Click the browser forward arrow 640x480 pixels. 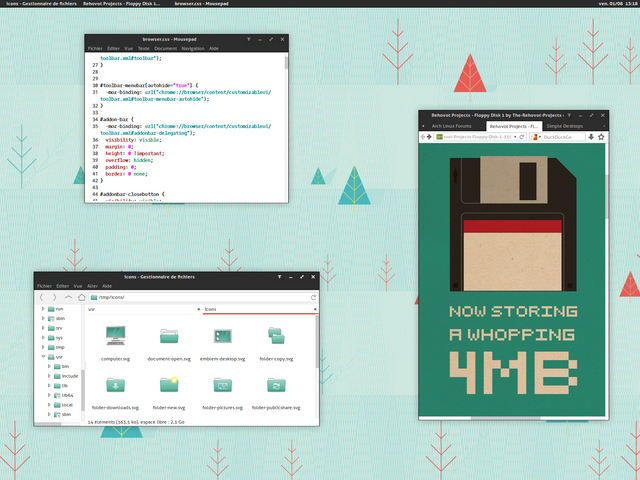tap(429, 137)
